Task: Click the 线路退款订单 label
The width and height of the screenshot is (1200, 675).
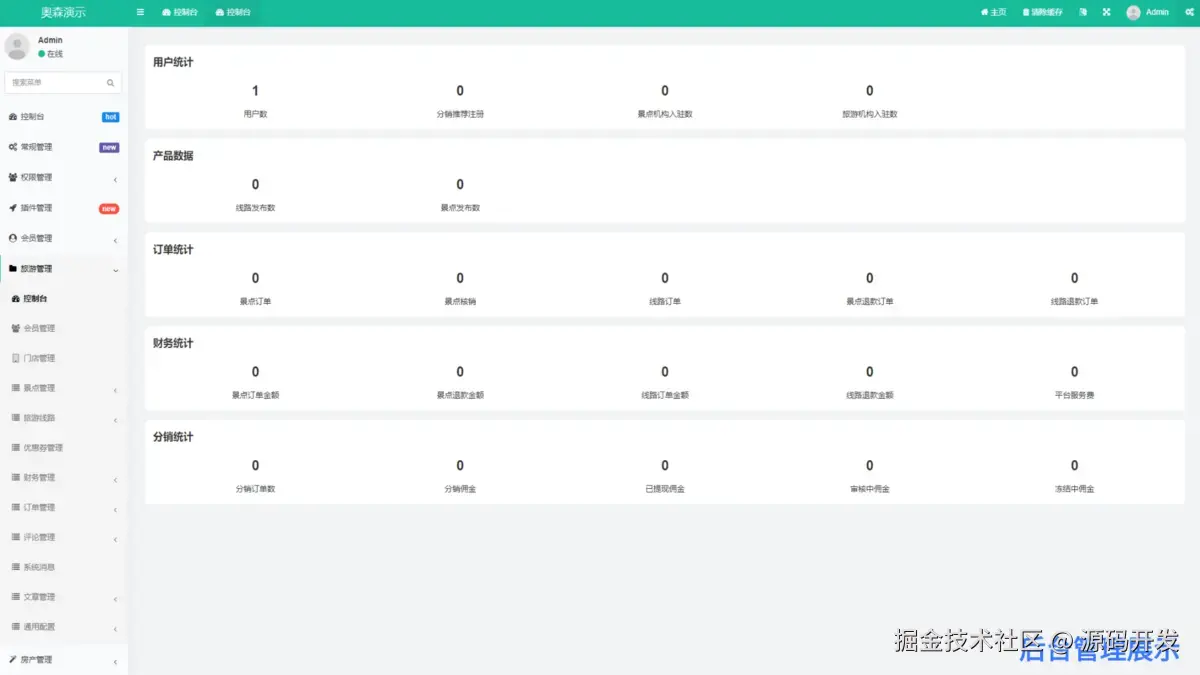Action: point(1074,301)
